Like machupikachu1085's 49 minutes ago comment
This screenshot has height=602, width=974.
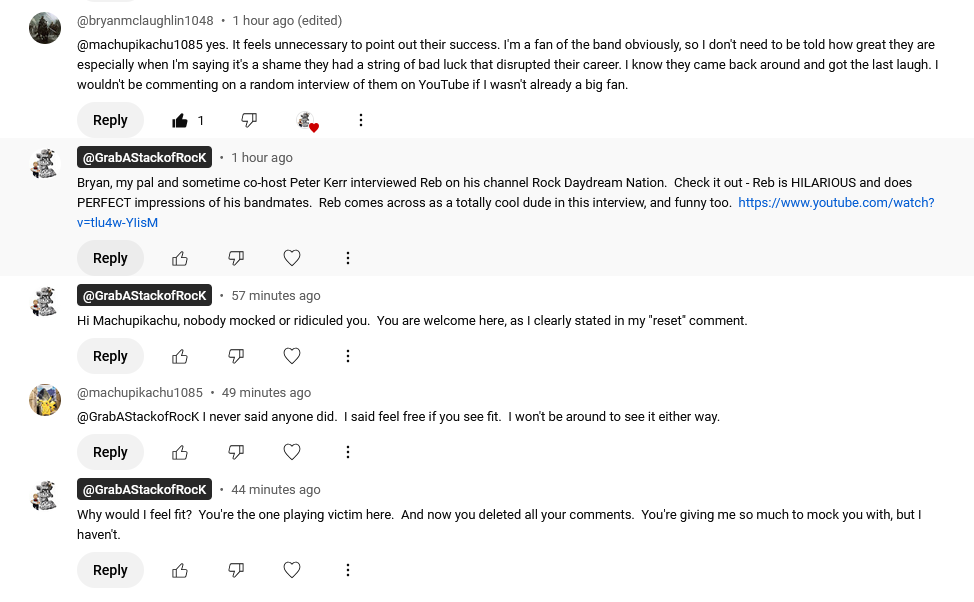tap(180, 452)
